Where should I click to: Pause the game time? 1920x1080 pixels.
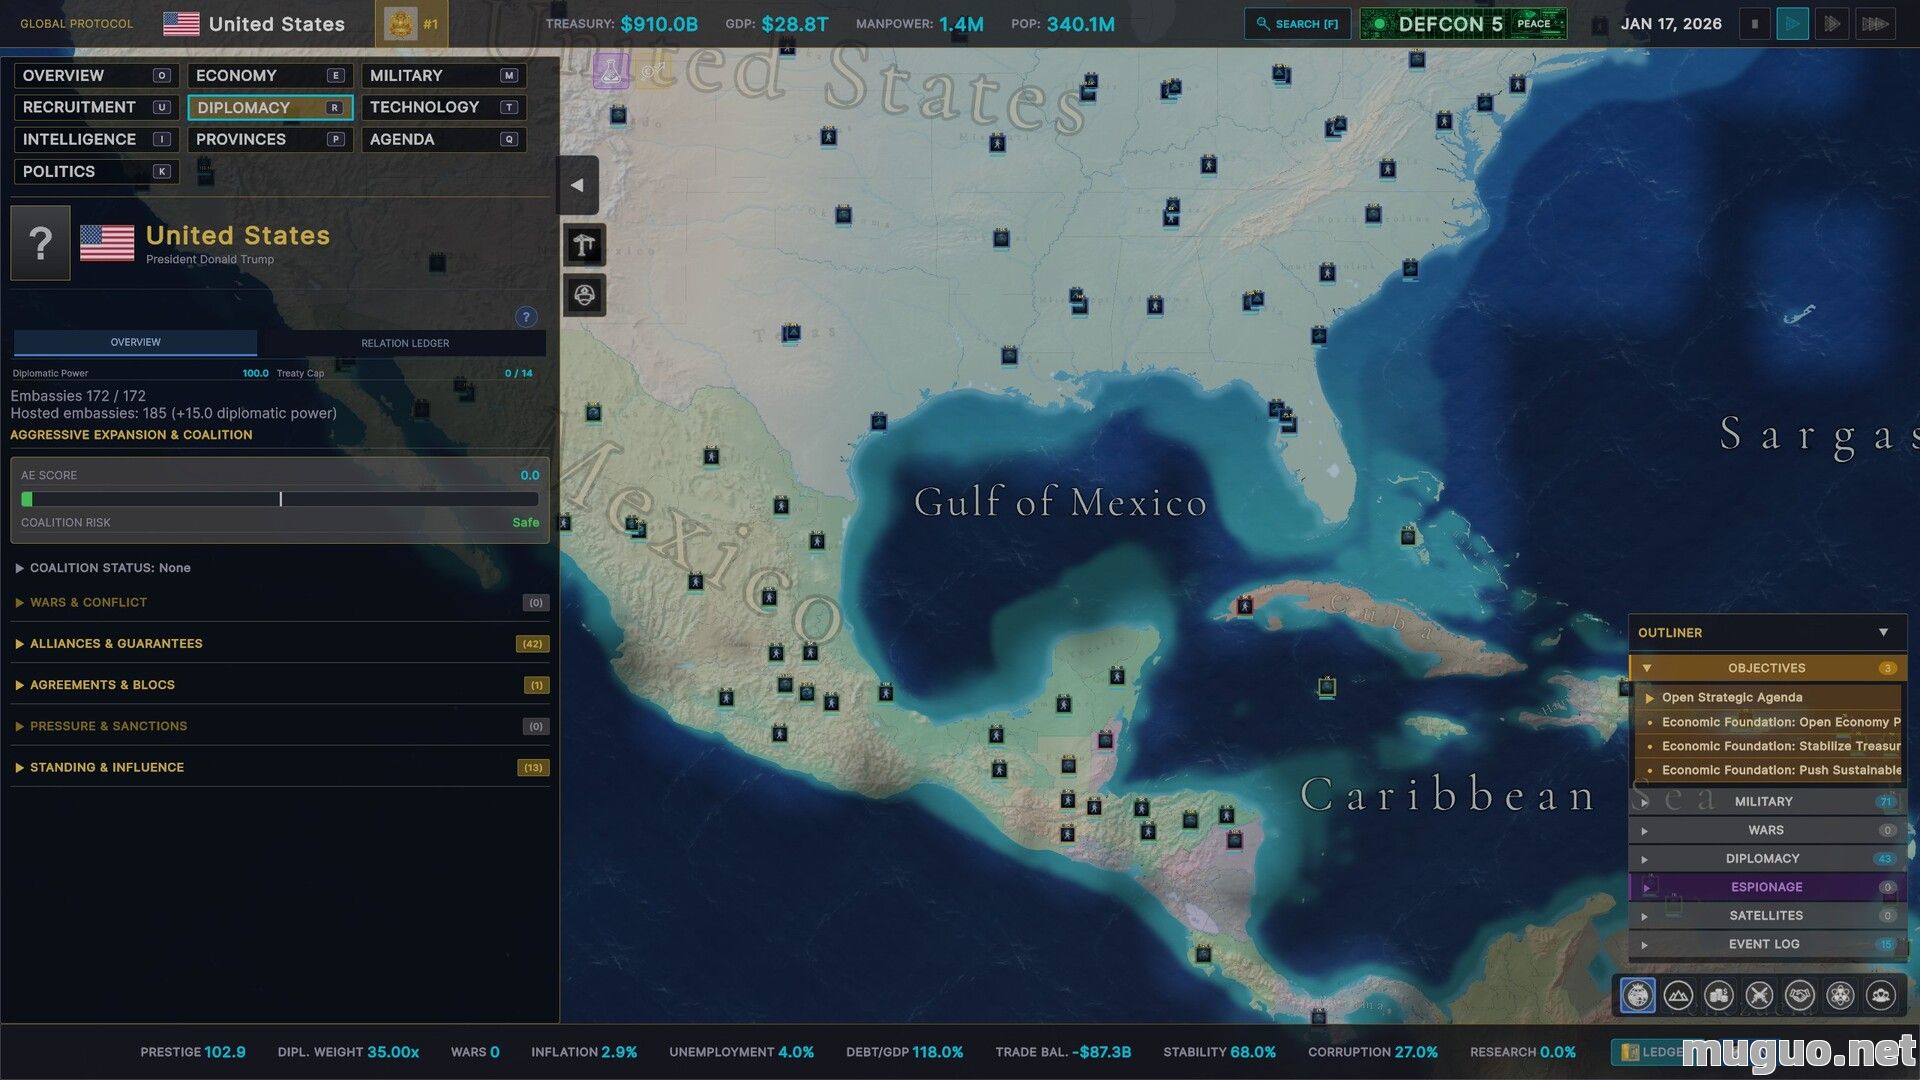[x=1754, y=24]
